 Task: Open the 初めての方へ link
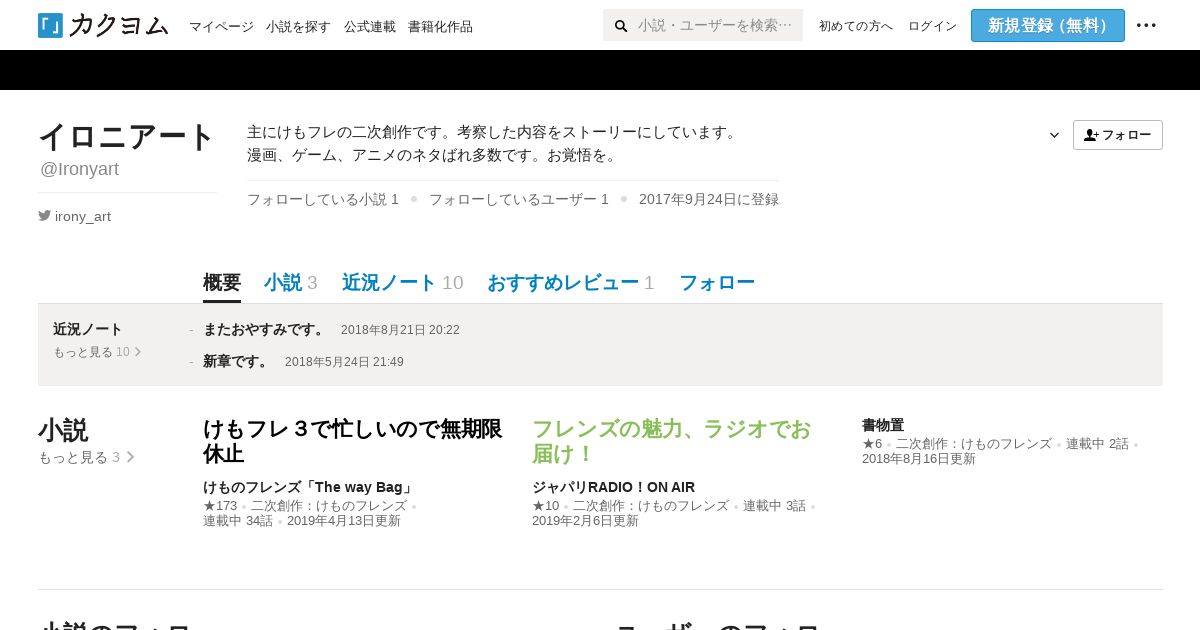click(855, 26)
